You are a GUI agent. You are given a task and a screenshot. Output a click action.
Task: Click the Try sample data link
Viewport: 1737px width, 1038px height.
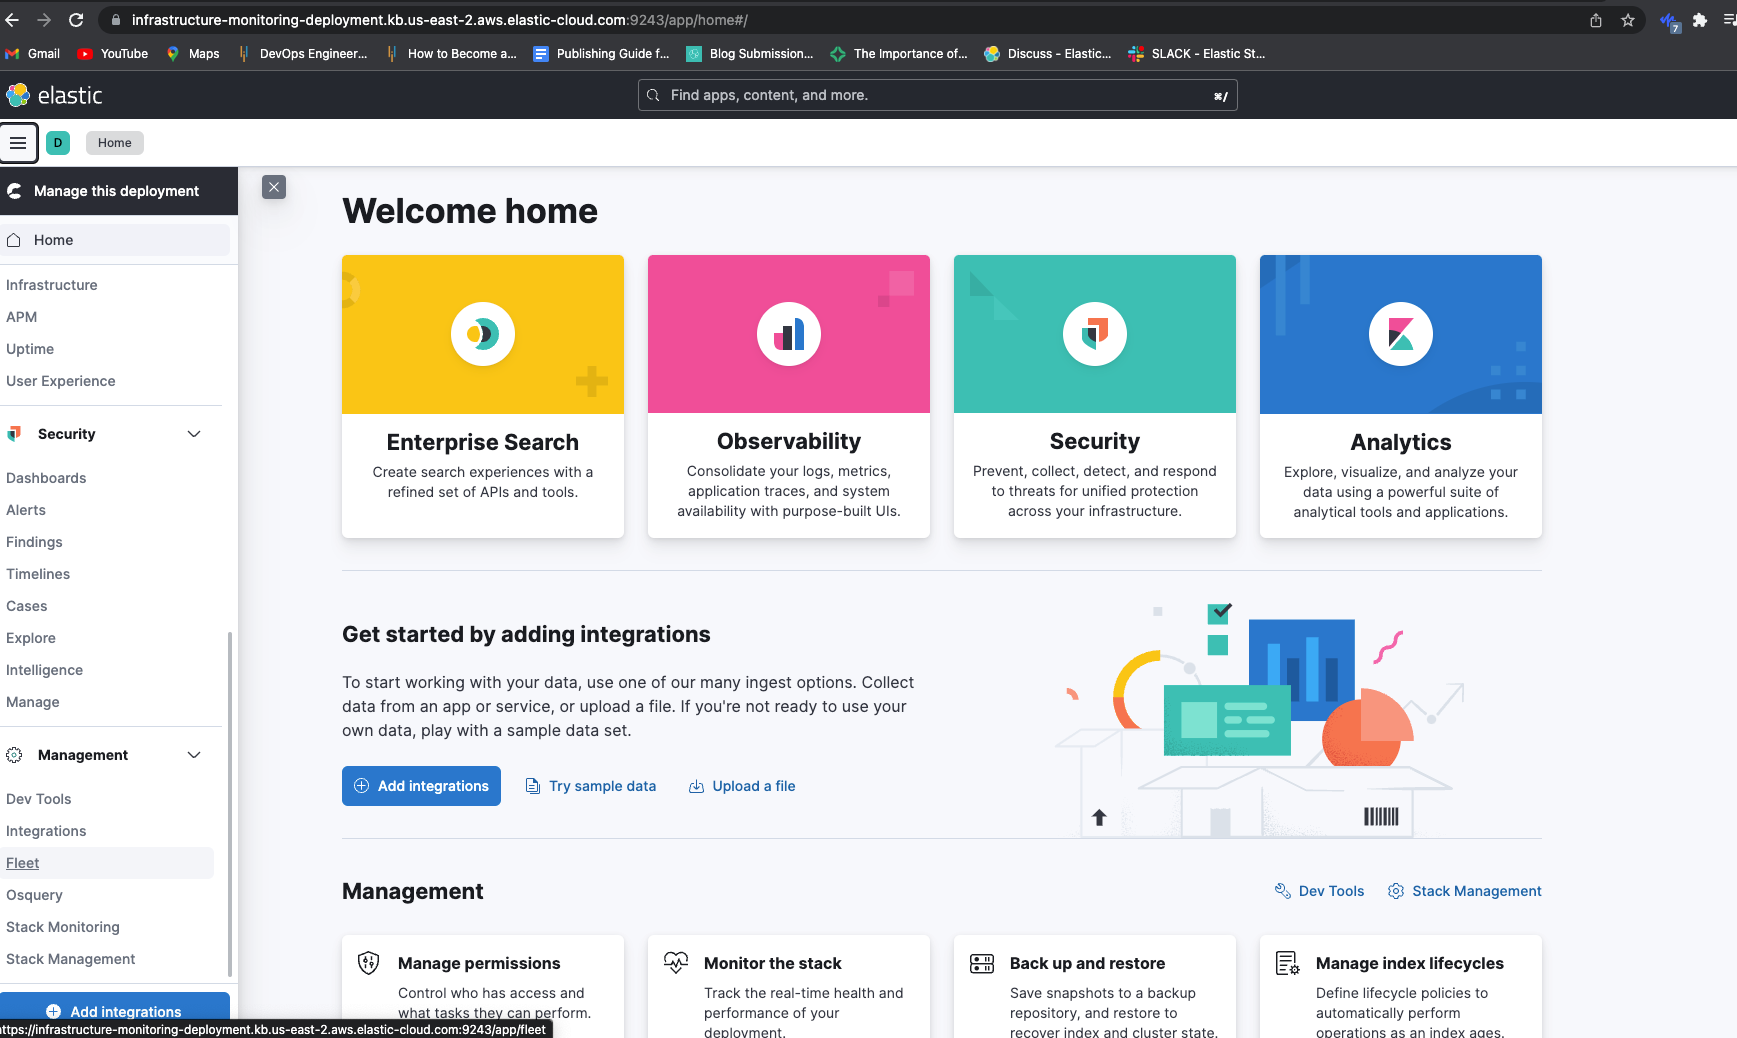591,786
